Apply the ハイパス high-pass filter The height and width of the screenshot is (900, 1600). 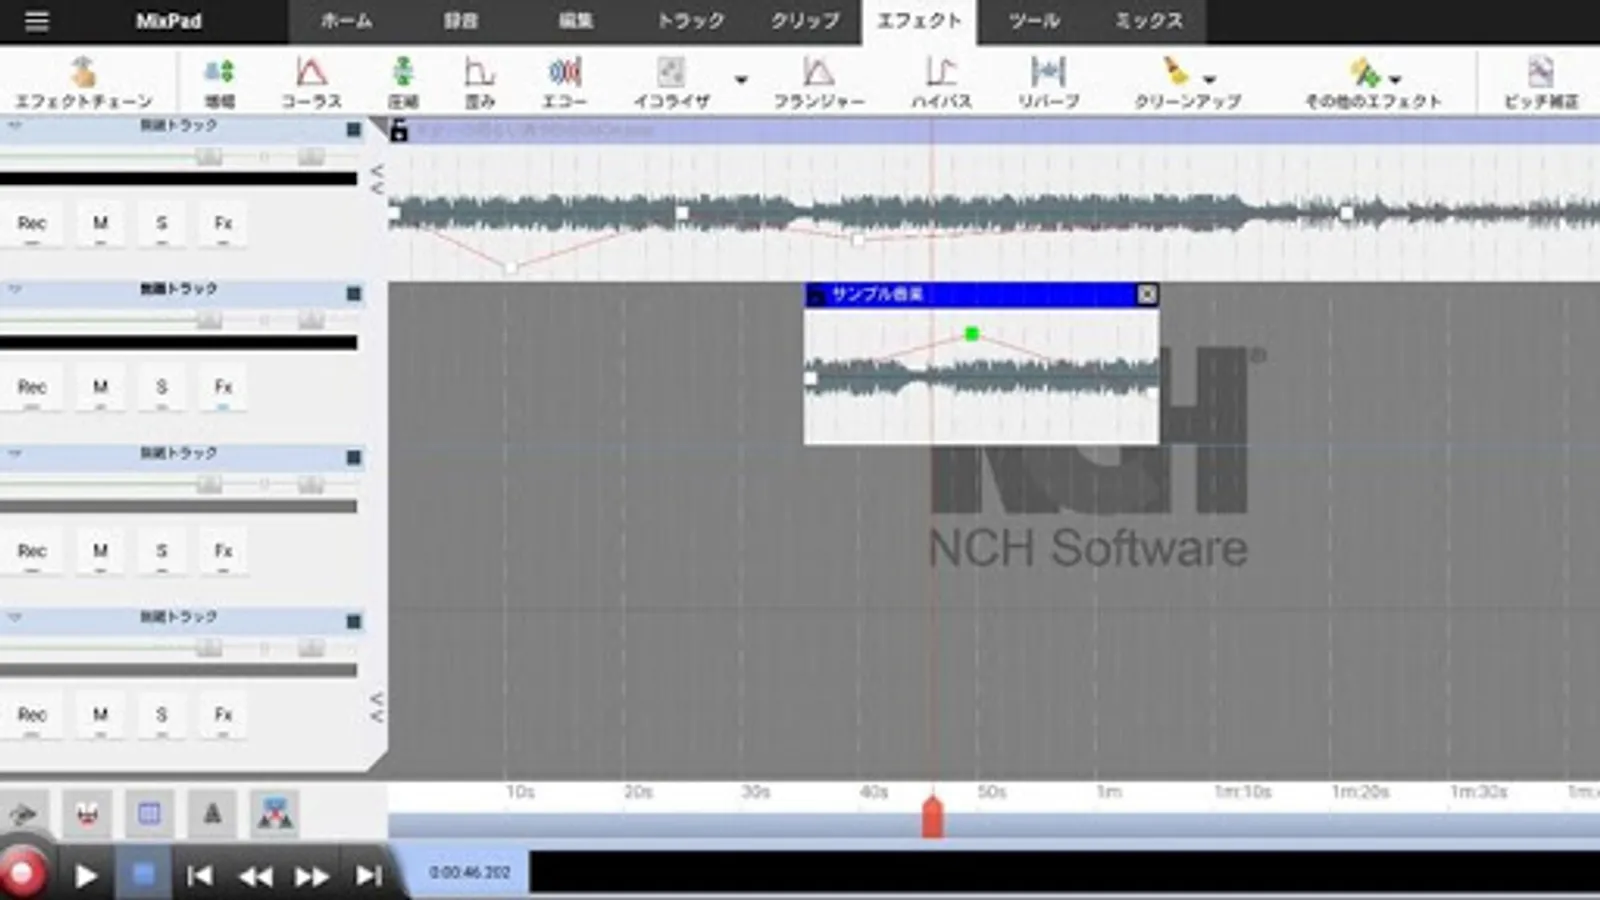941,82
